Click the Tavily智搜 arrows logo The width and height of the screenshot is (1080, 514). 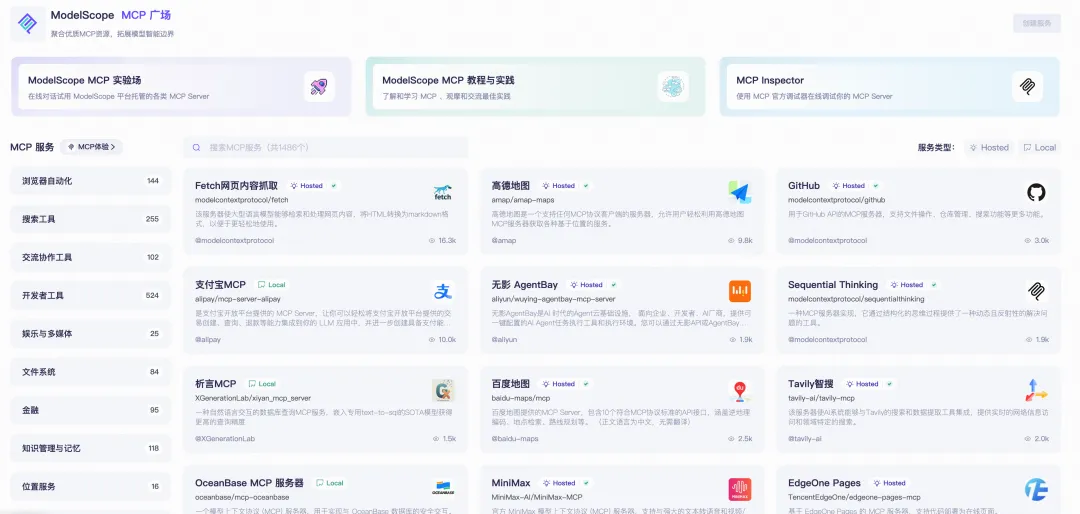[1036, 391]
